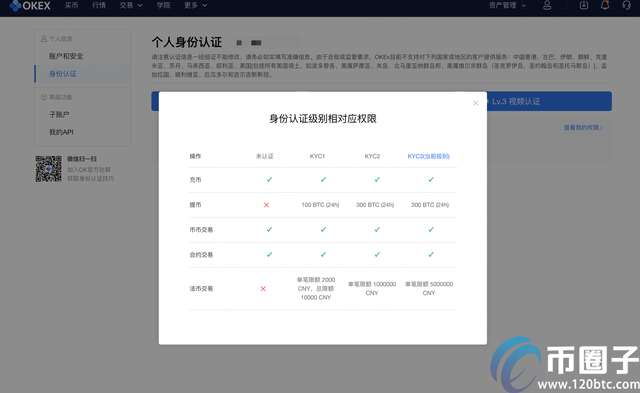
Task: Close the 身份认证级别相对应权限 dialog
Action: tap(476, 103)
